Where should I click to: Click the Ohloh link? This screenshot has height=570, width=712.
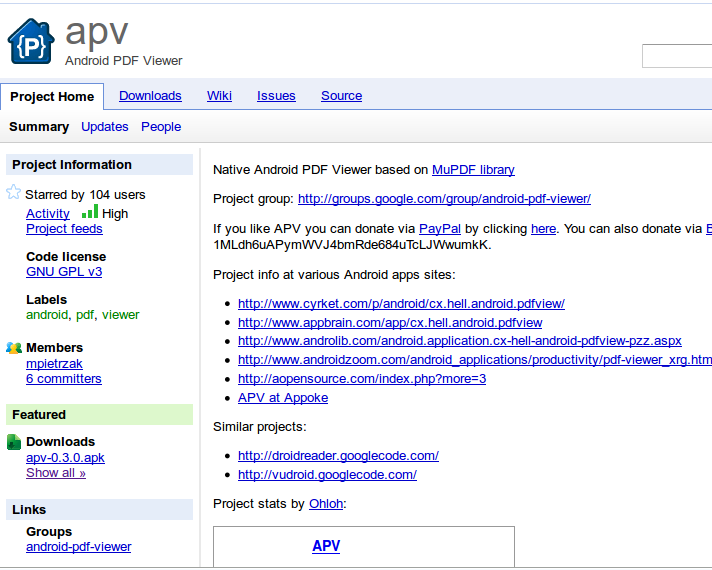(326, 504)
